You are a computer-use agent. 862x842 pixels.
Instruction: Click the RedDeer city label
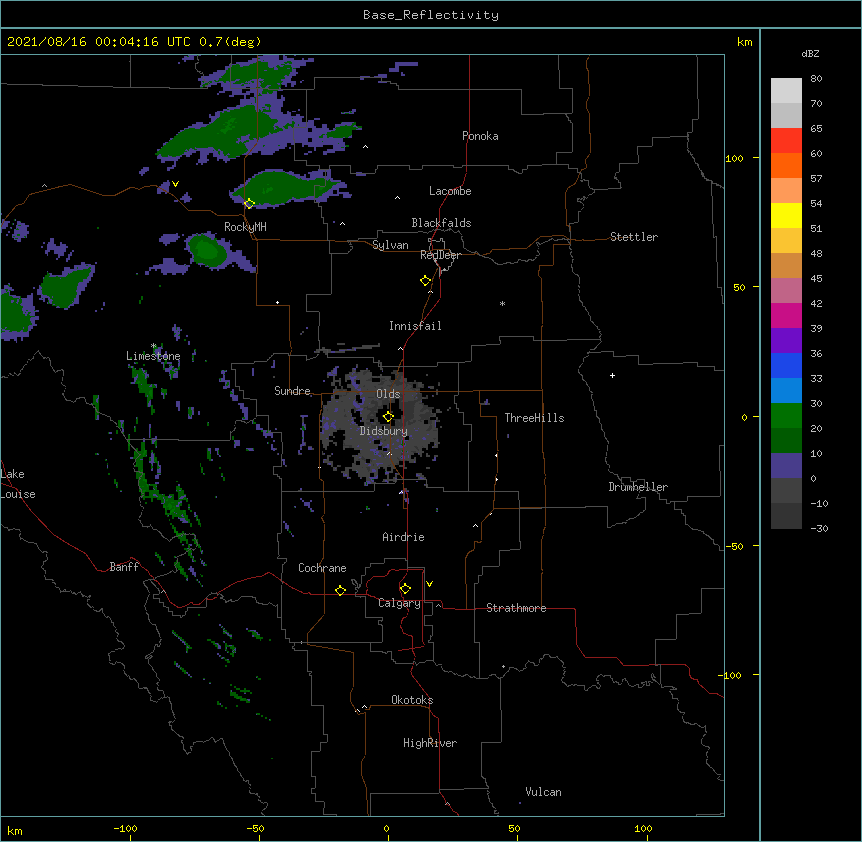coord(440,255)
